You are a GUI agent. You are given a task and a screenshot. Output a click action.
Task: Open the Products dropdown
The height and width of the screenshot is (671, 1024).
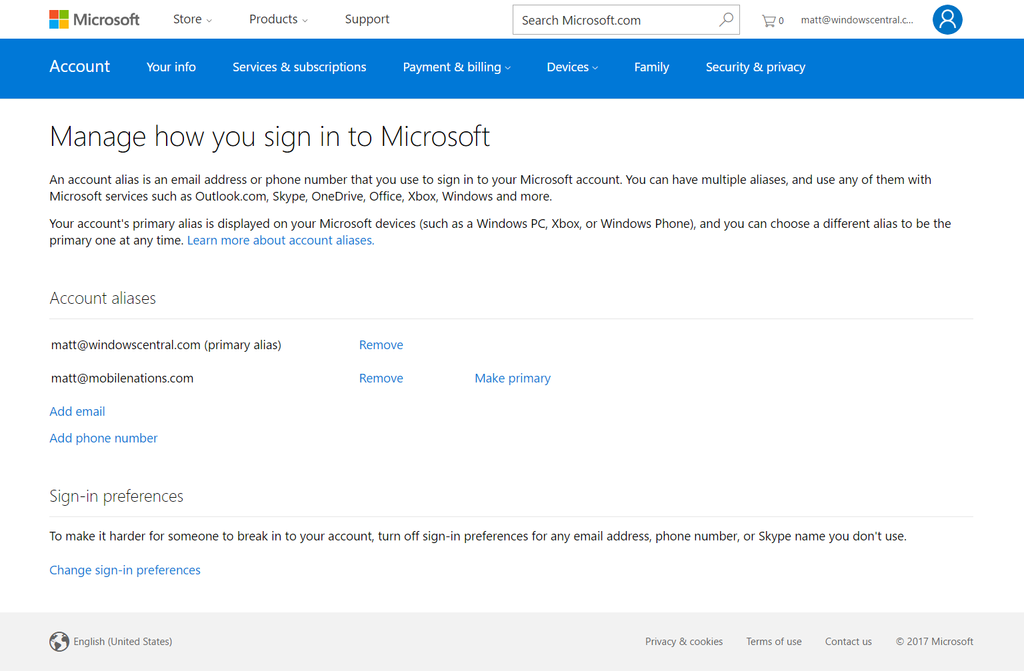tap(278, 19)
